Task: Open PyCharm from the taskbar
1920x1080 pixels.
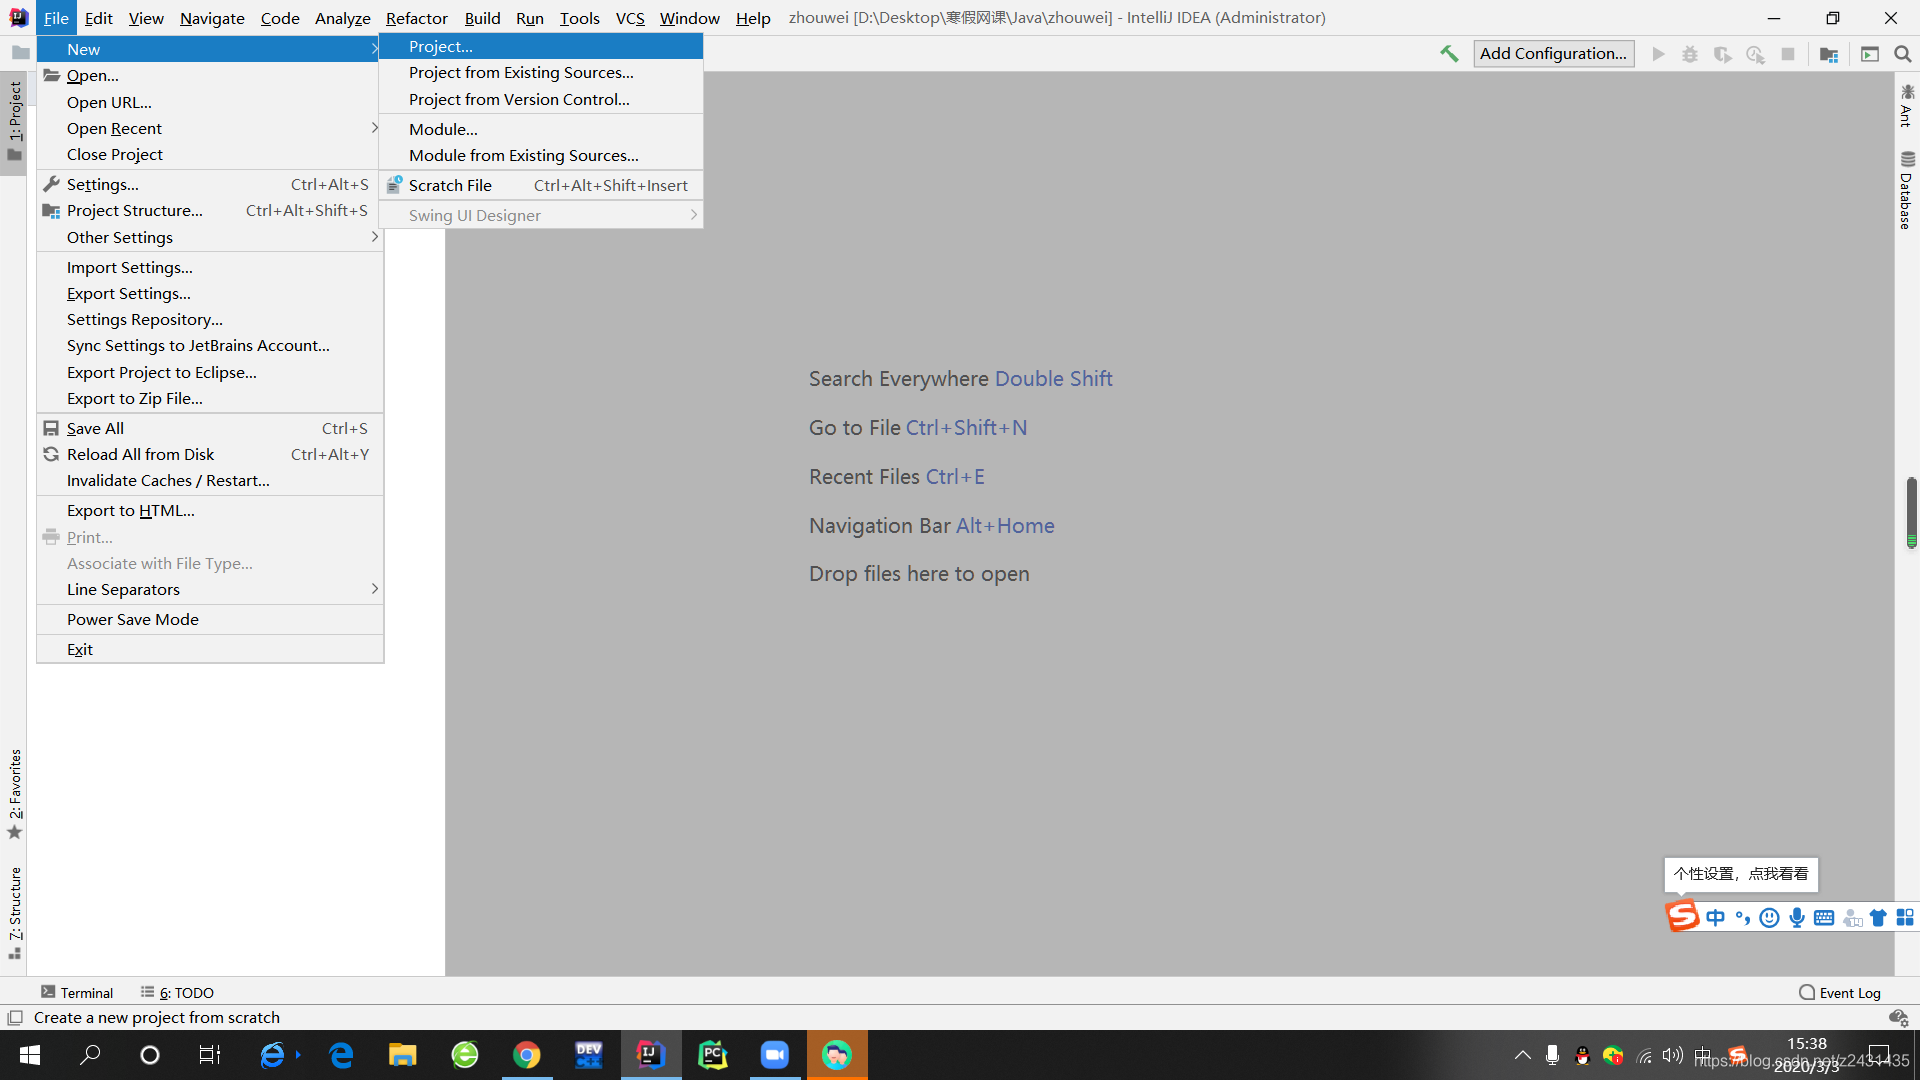Action: [x=713, y=1055]
